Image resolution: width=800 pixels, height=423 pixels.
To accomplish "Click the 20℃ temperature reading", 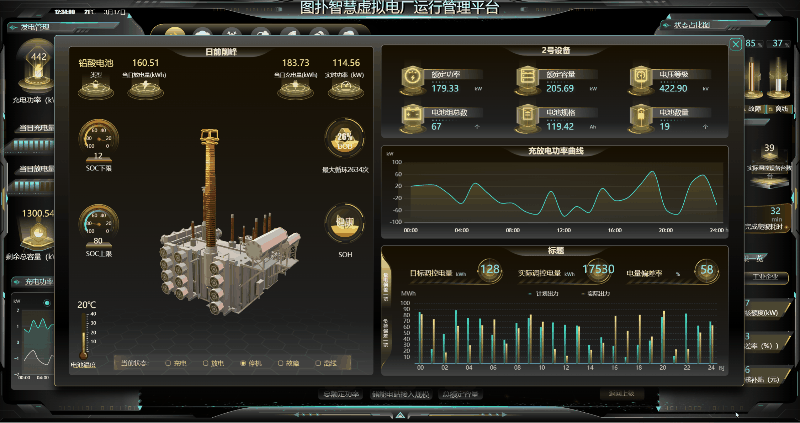I will [87, 305].
